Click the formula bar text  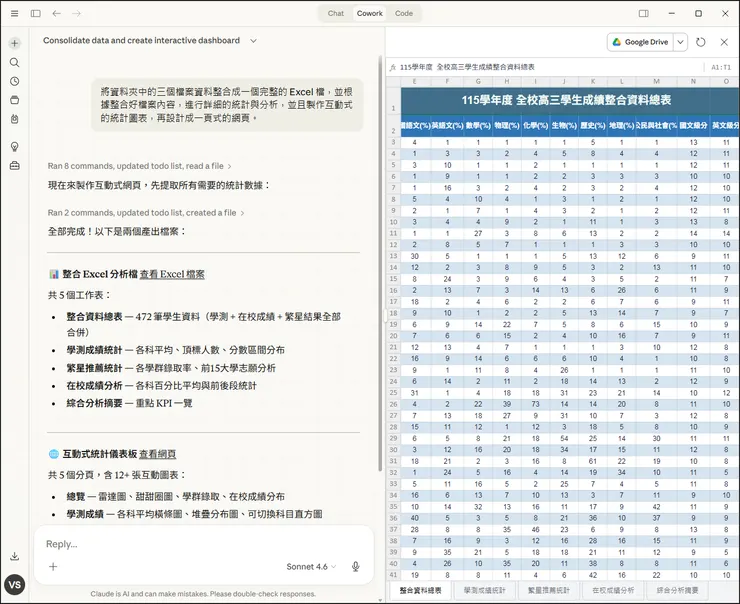[467, 67]
